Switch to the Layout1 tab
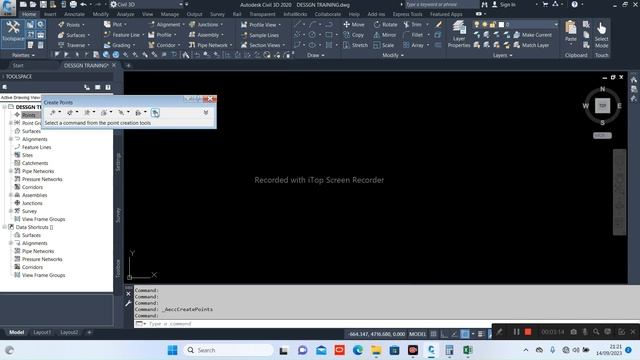 pyautogui.click(x=42, y=332)
